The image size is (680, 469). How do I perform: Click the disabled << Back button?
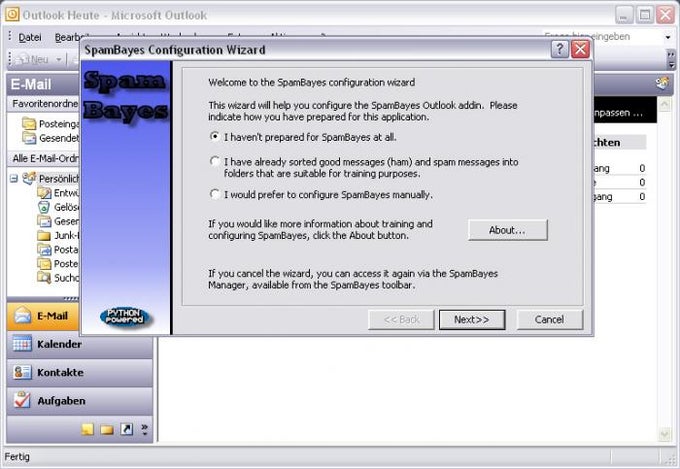[x=401, y=320]
